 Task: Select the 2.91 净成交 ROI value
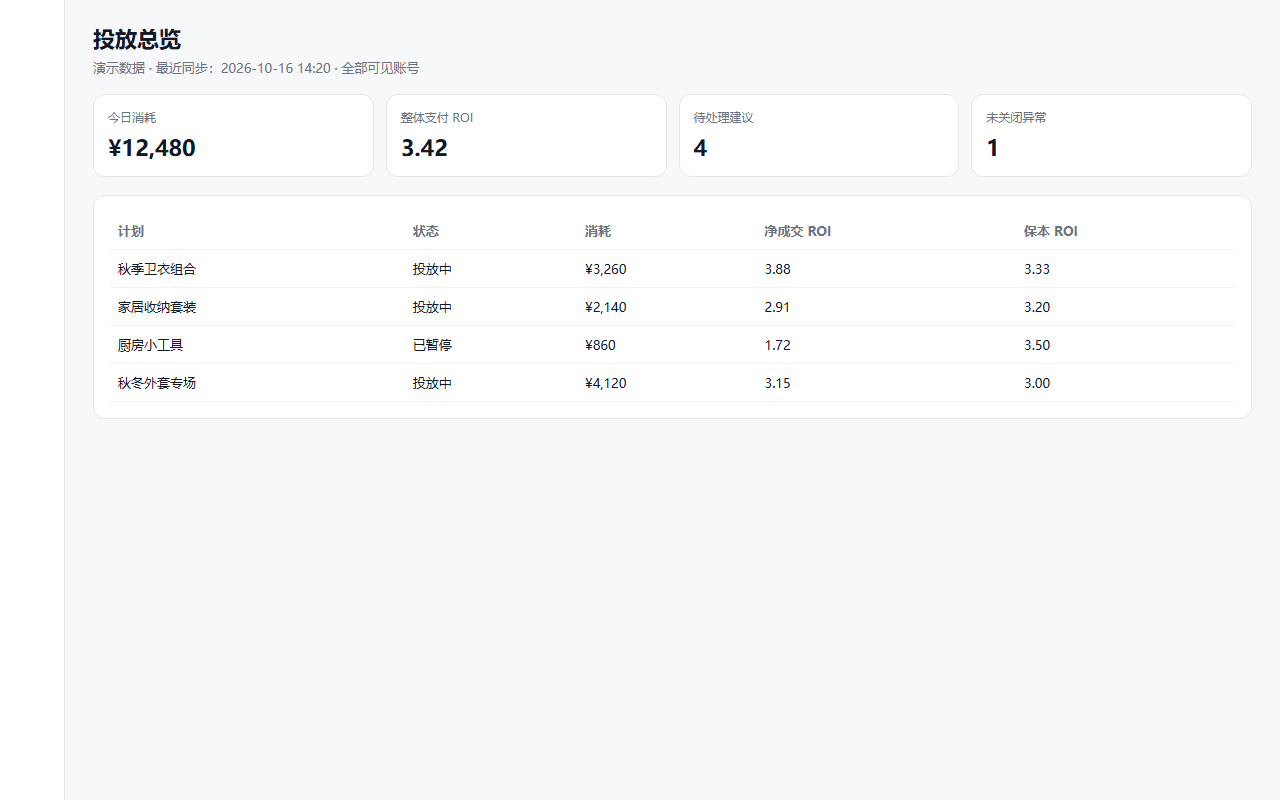click(x=777, y=307)
